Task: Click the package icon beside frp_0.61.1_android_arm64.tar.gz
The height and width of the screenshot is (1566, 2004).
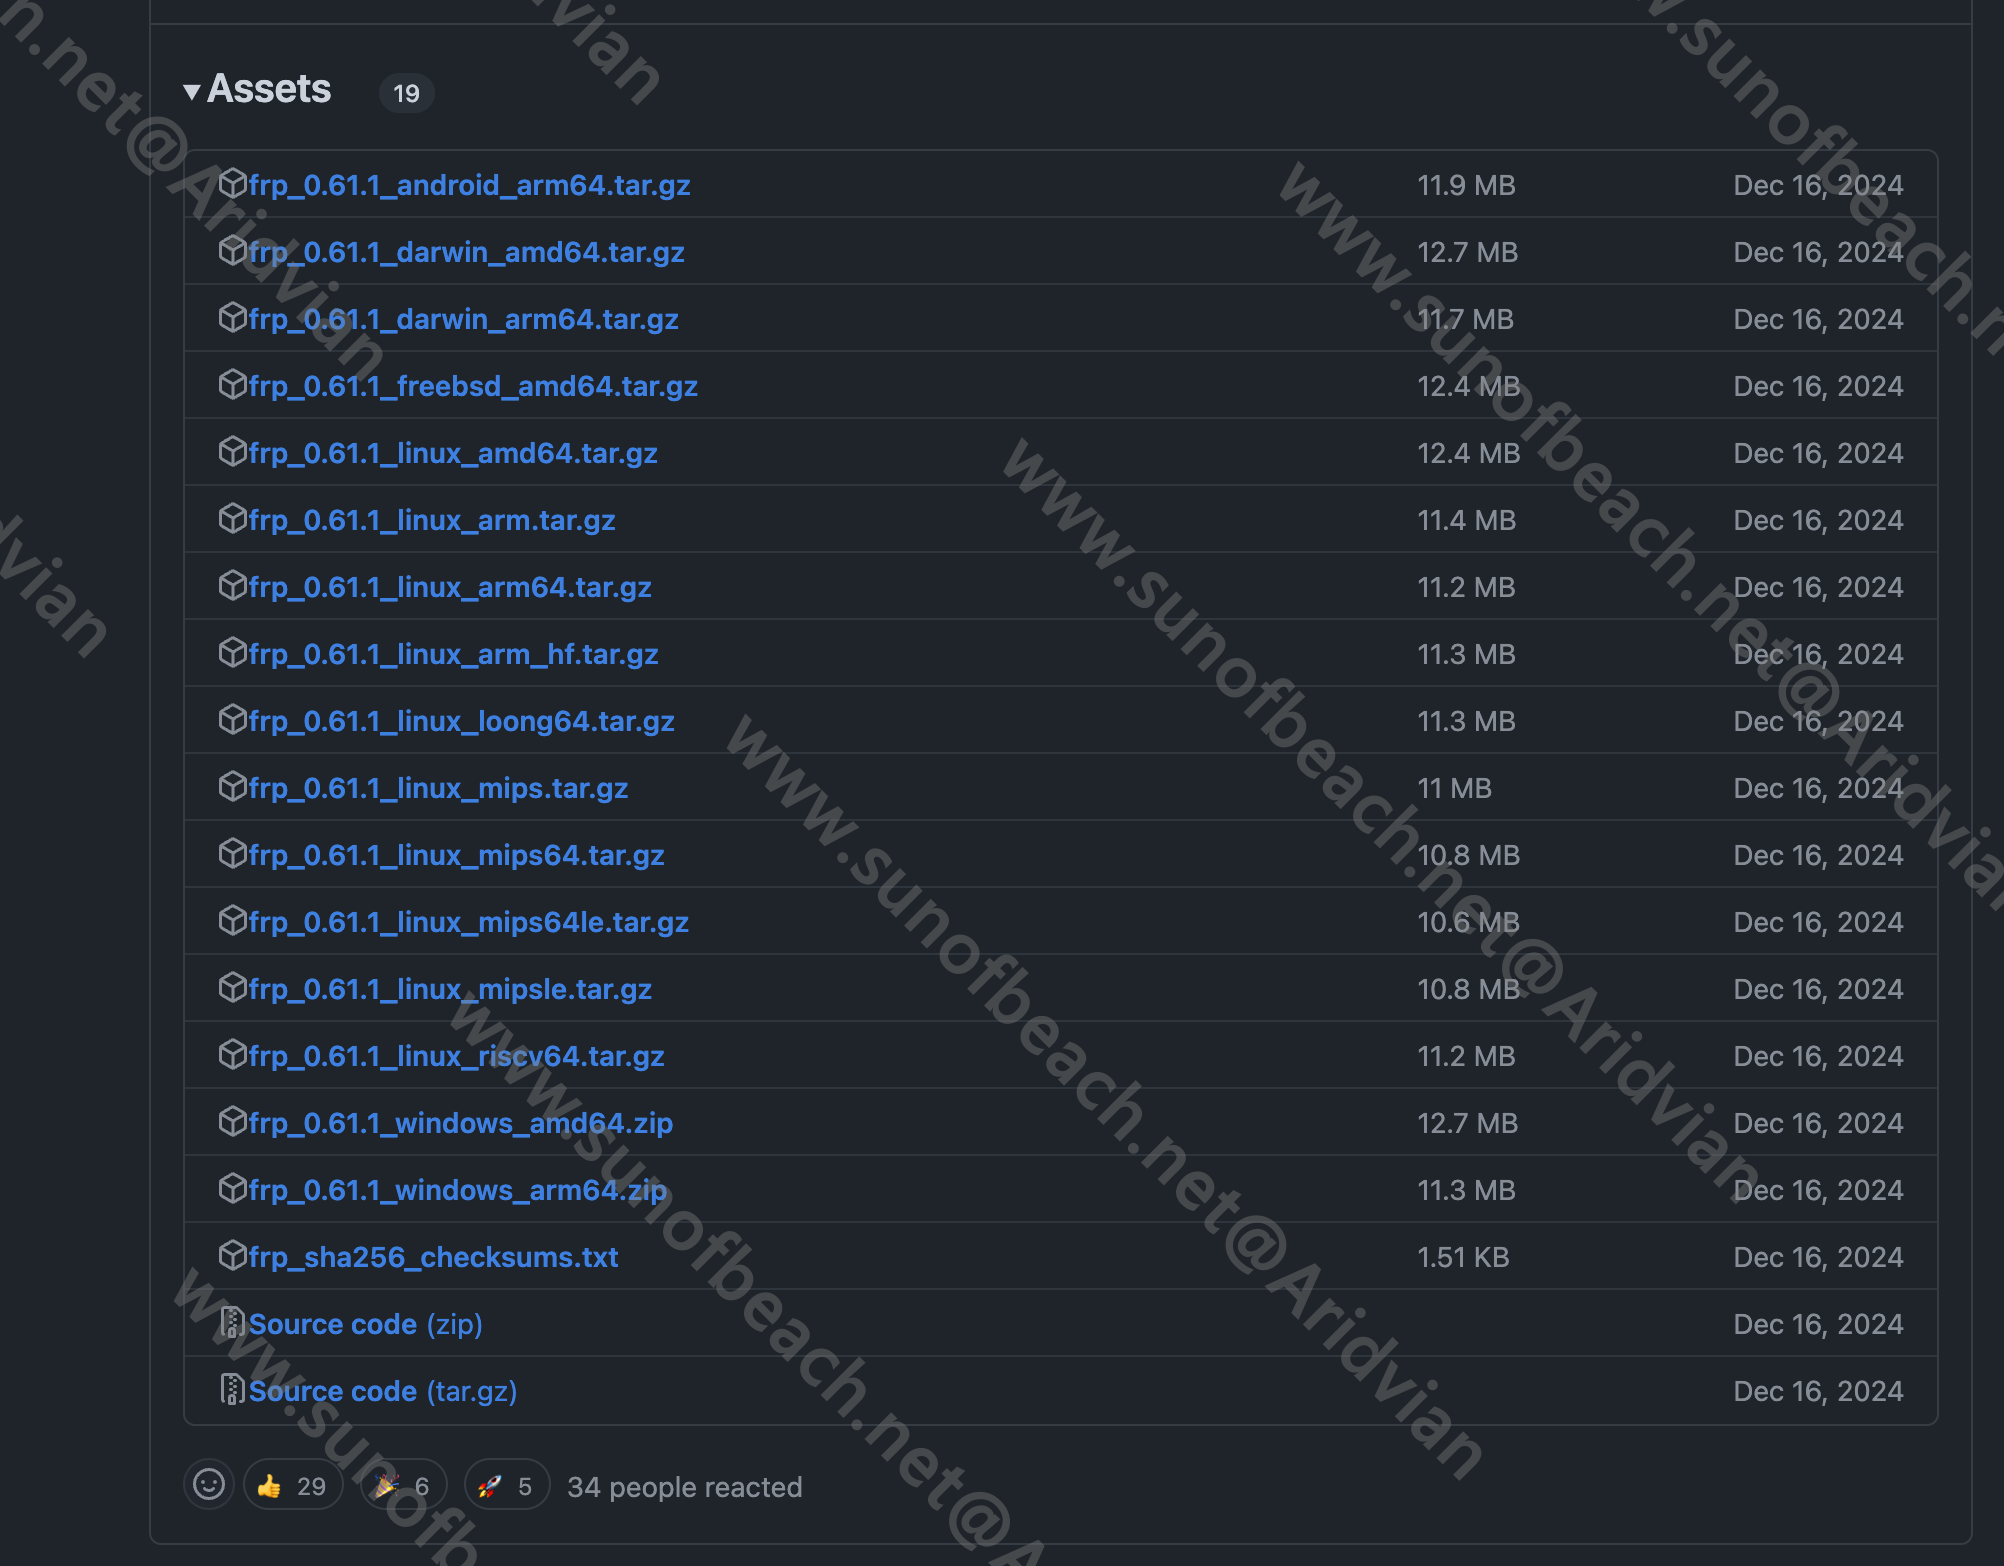Action: click(x=232, y=183)
